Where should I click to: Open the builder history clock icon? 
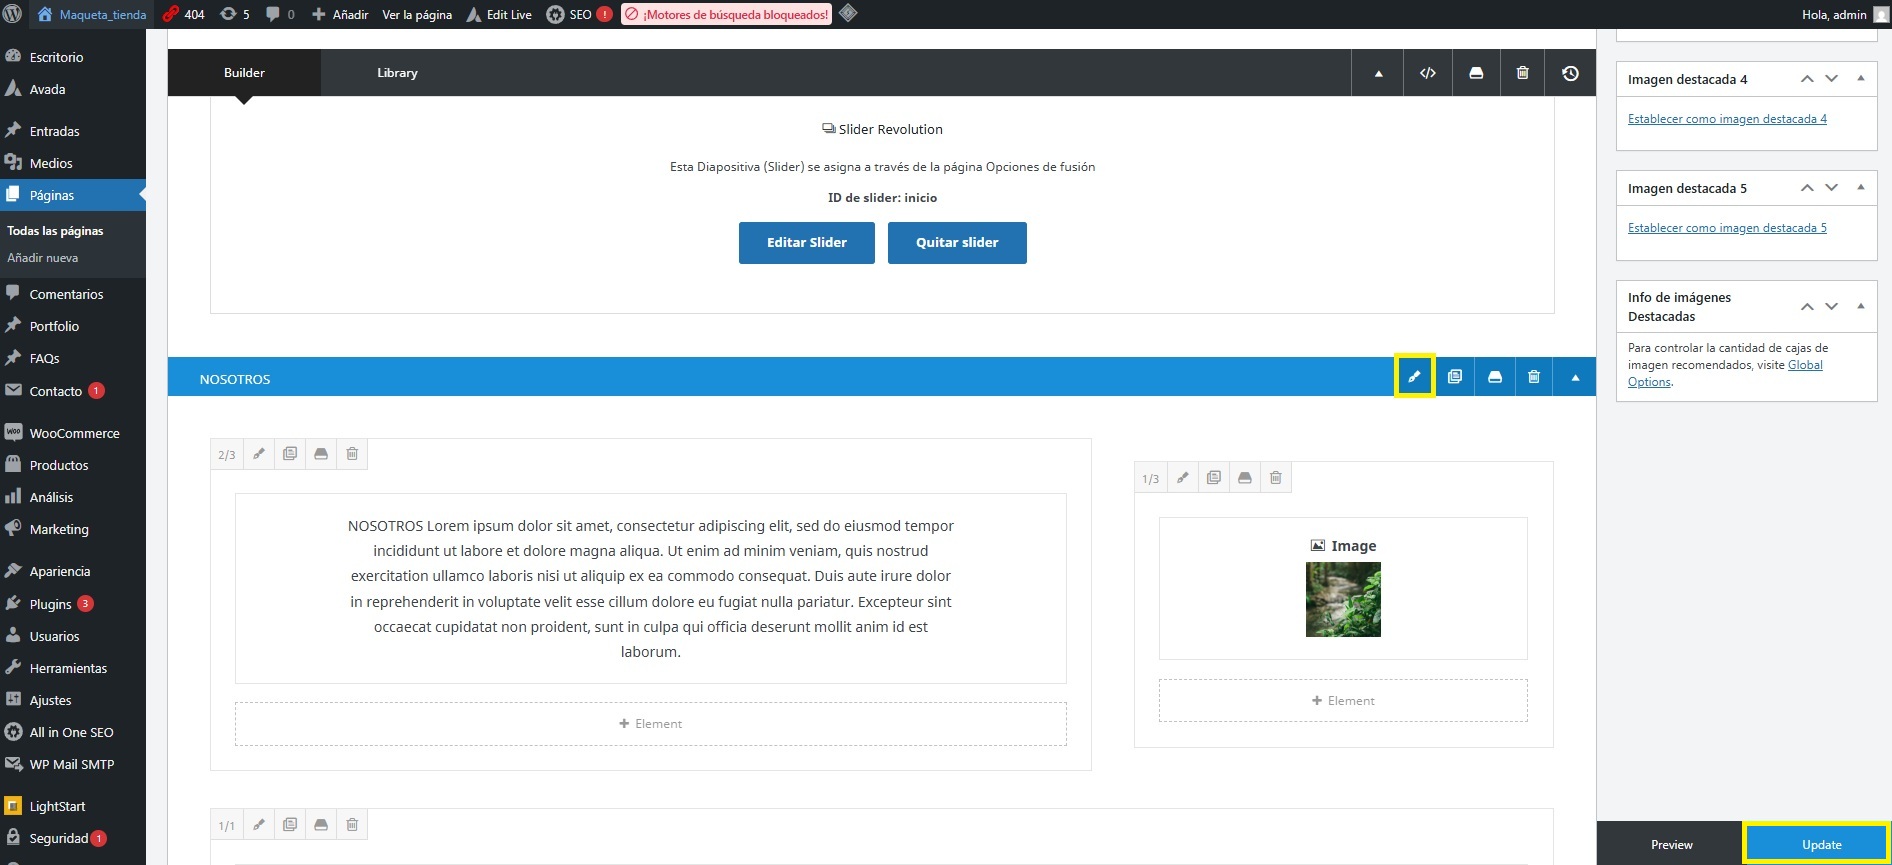(1570, 73)
